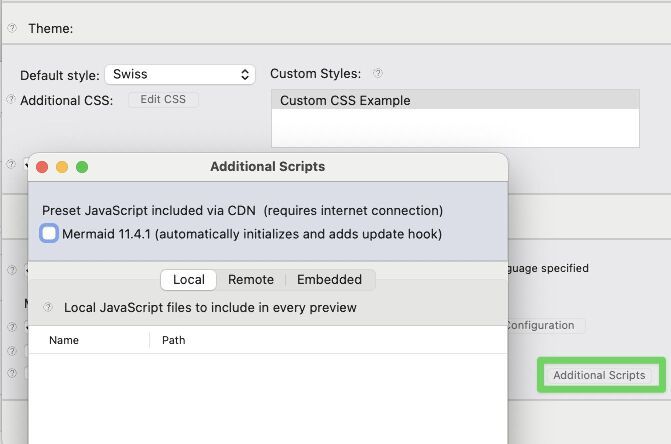Sort scripts by the Name column header

point(90,340)
